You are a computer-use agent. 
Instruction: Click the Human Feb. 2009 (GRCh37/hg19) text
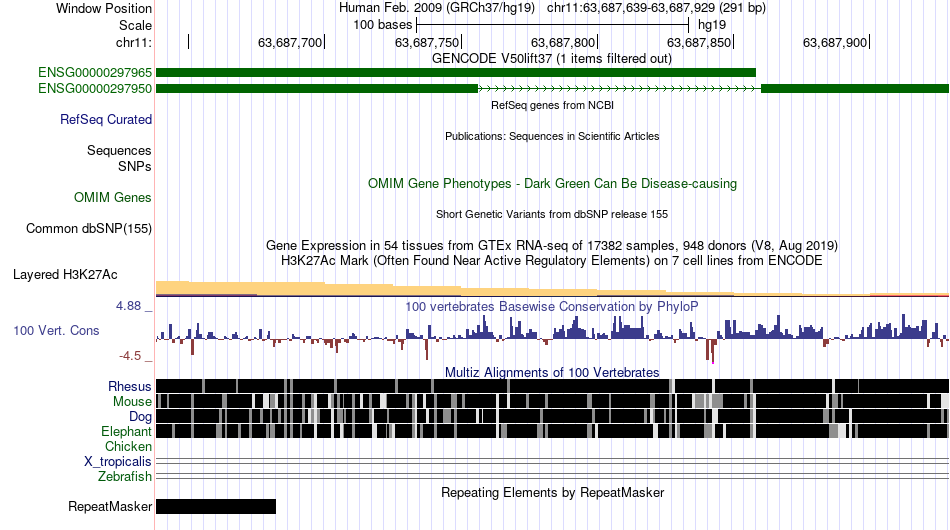pyautogui.click(x=437, y=8)
